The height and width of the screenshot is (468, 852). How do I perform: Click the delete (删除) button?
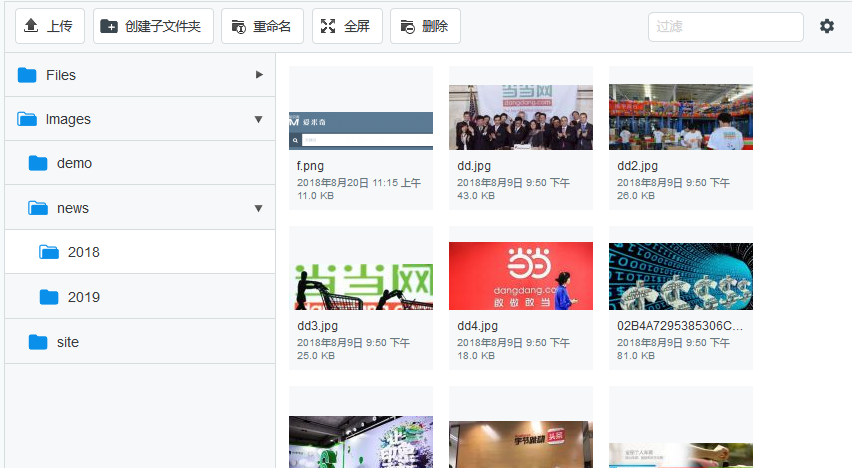click(425, 26)
